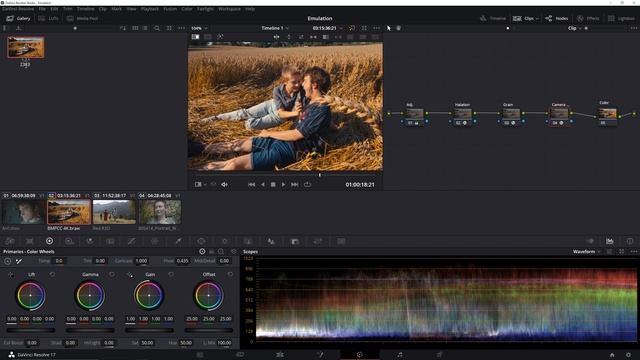640x360 pixels.
Task: Select the gallery still 2.1.1
Action: (25, 47)
